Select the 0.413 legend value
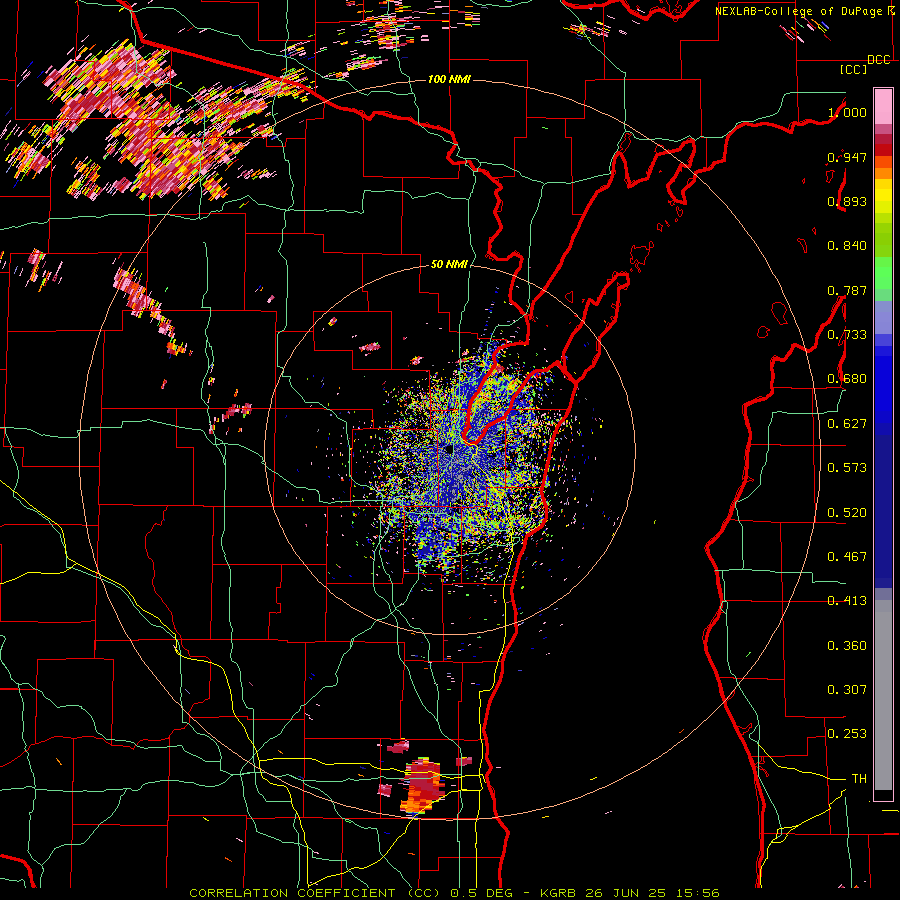Screen dimensions: 900x900 (x=847, y=601)
